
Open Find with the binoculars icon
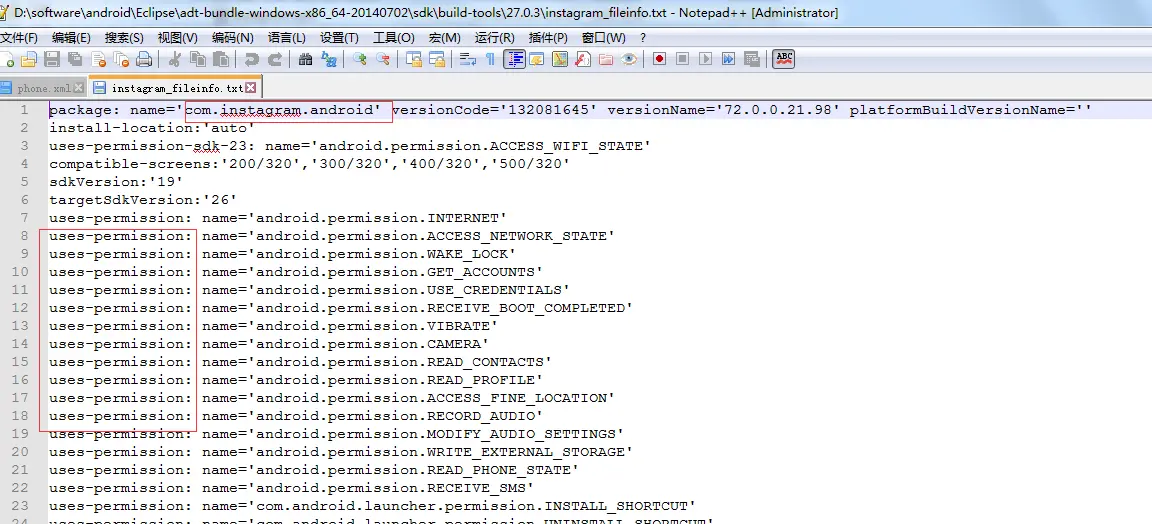(306, 60)
